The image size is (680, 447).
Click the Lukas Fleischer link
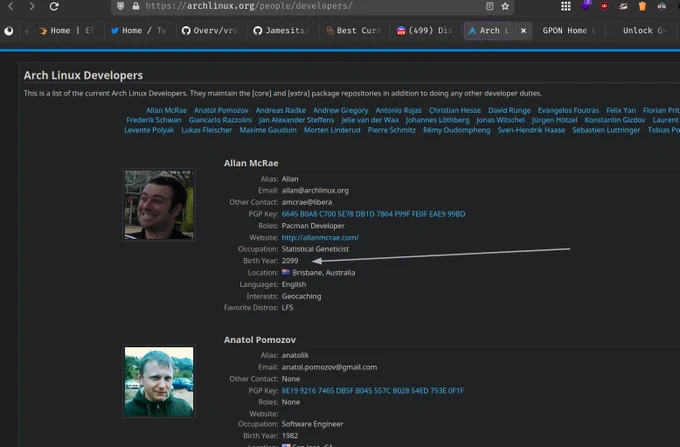tap(206, 130)
